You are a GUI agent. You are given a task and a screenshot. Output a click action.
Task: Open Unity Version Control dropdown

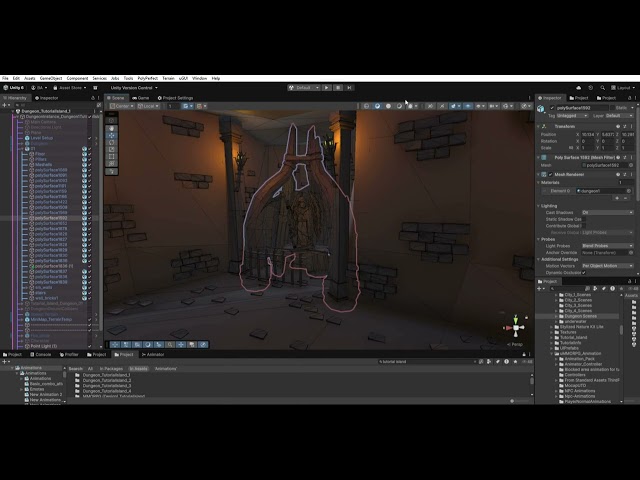pos(133,88)
